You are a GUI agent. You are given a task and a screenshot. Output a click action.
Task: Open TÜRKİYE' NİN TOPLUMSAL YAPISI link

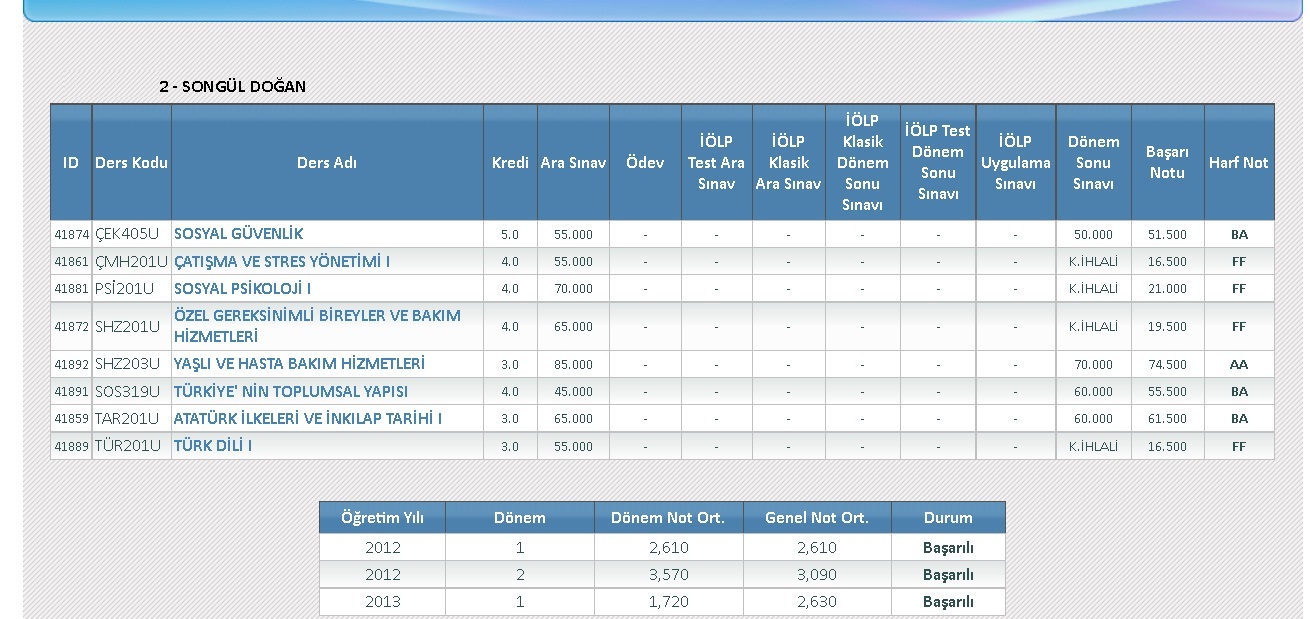[x=291, y=391]
